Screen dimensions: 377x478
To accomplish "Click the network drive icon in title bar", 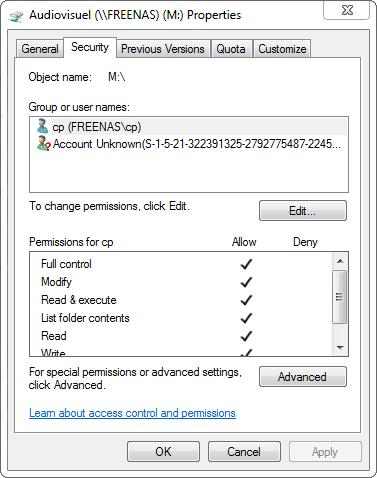I will tap(16, 16).
